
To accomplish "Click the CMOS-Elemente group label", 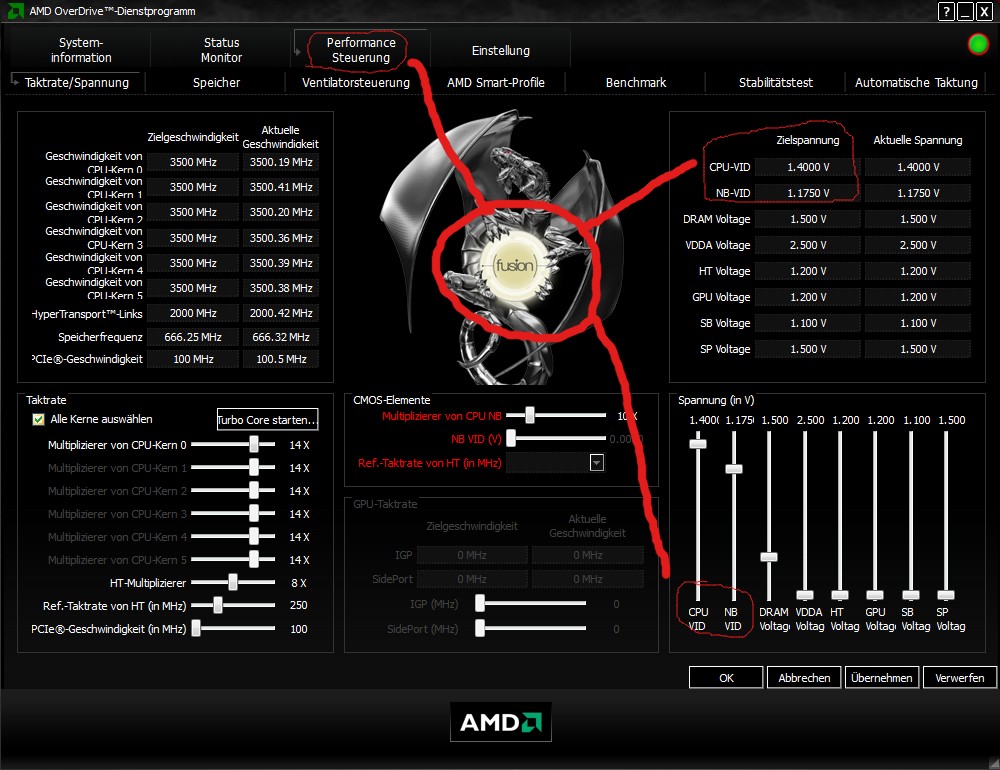I will [x=392, y=400].
